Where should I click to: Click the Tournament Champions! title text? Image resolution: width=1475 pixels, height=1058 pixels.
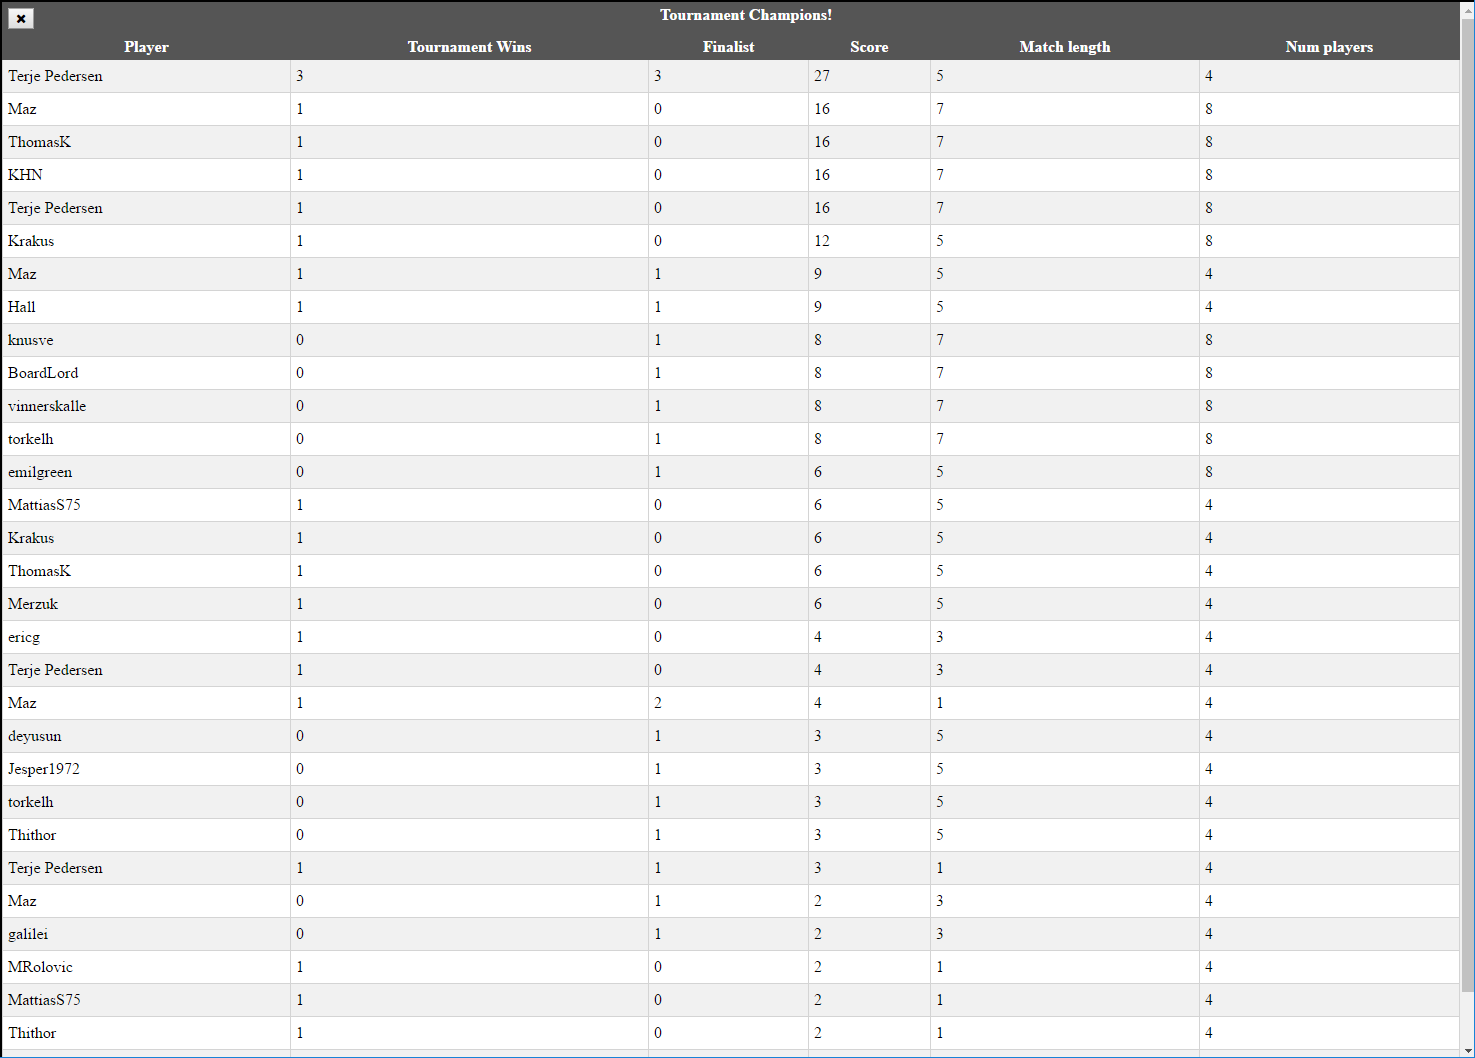pyautogui.click(x=746, y=15)
